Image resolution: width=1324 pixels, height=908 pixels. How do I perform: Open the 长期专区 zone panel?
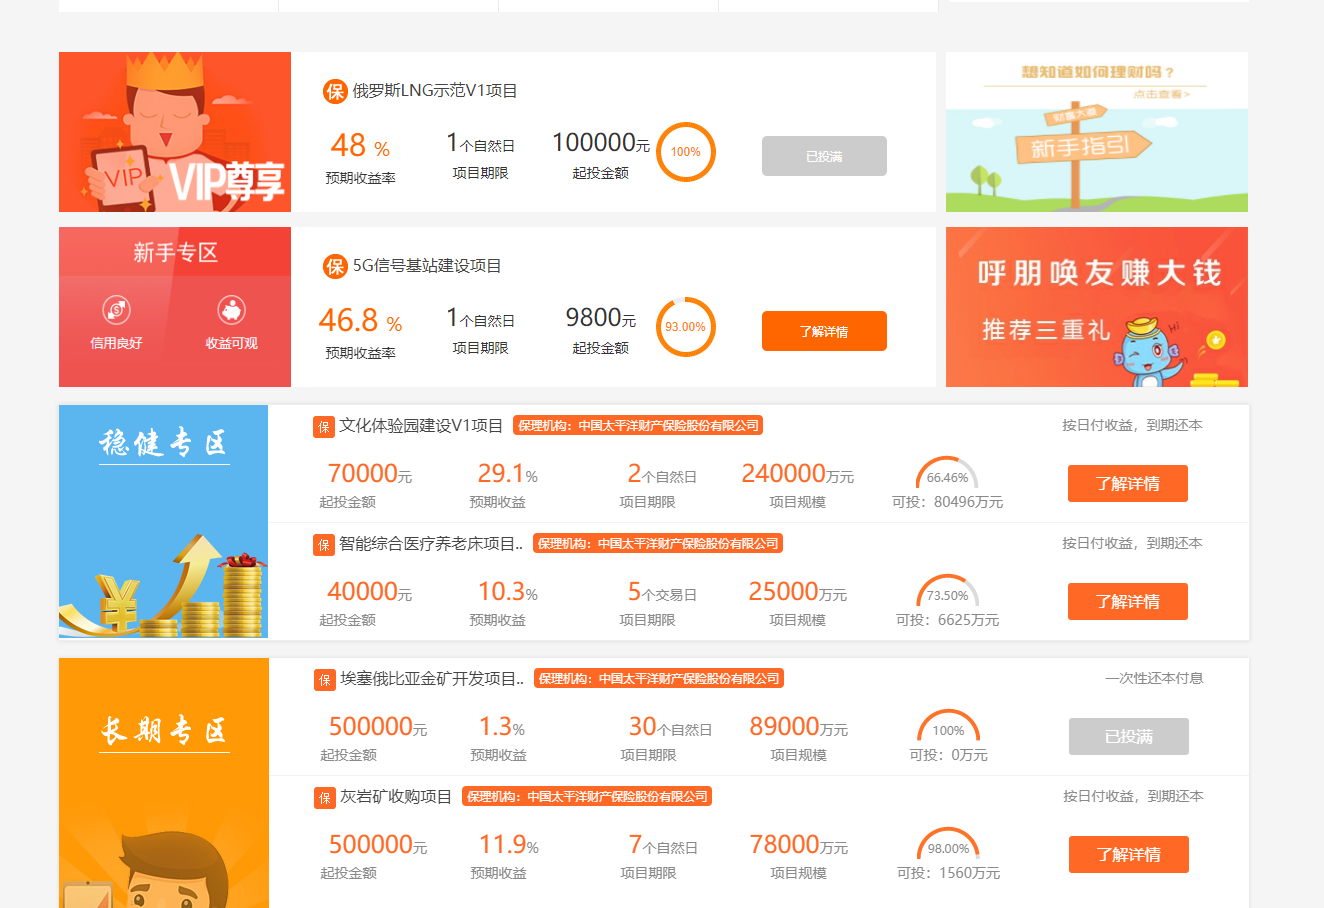tap(164, 783)
